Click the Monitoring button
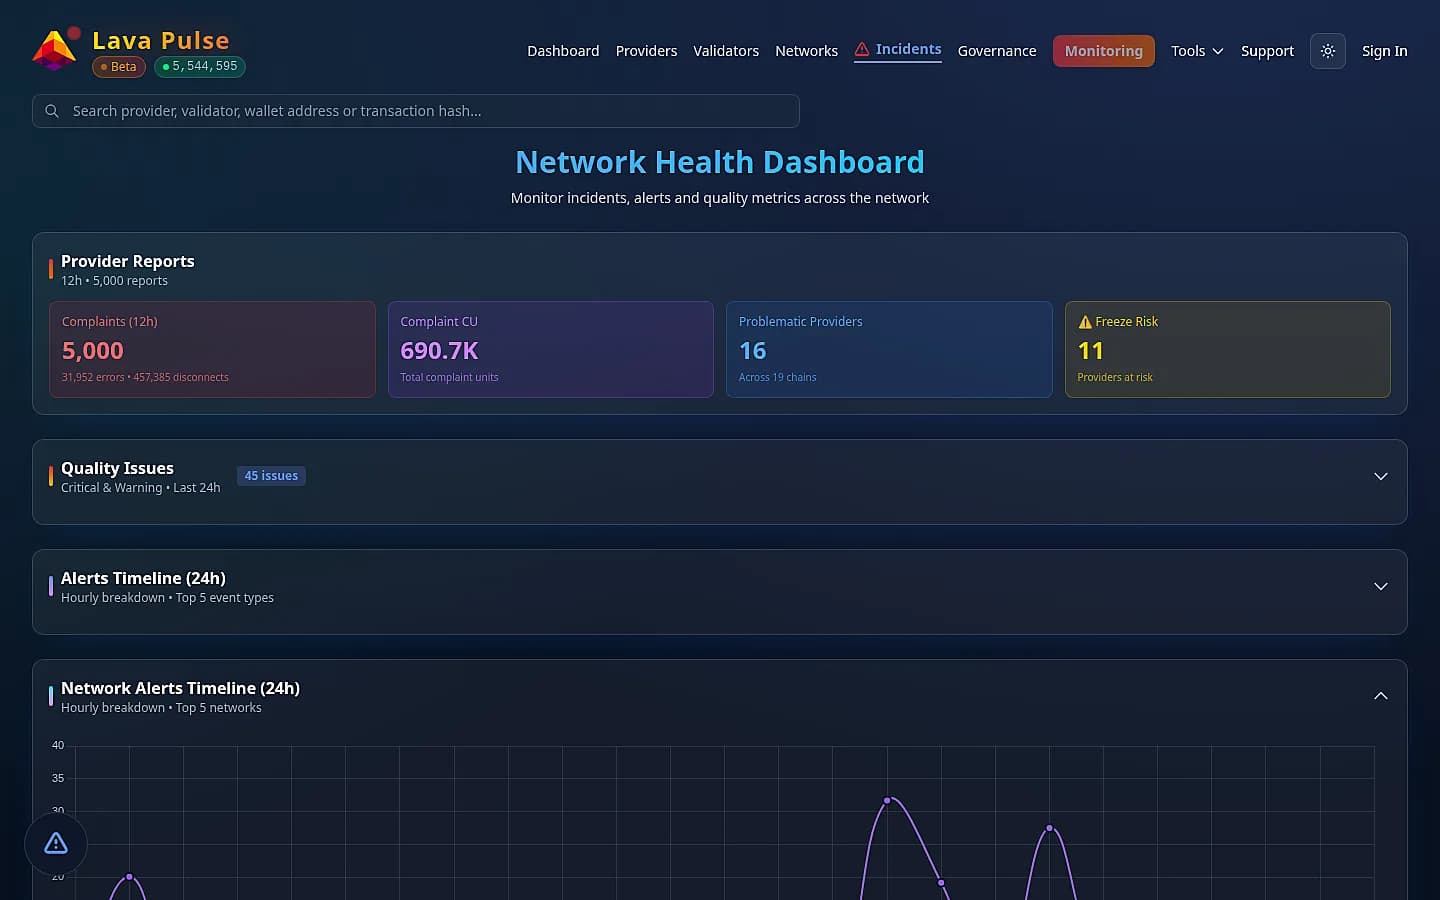The width and height of the screenshot is (1440, 900). tap(1104, 51)
